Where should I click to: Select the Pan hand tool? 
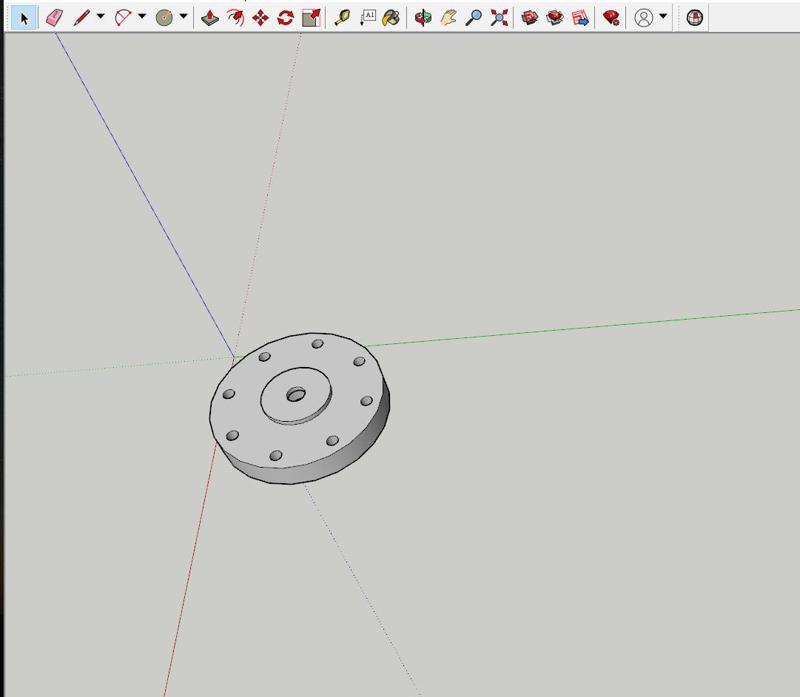(448, 18)
